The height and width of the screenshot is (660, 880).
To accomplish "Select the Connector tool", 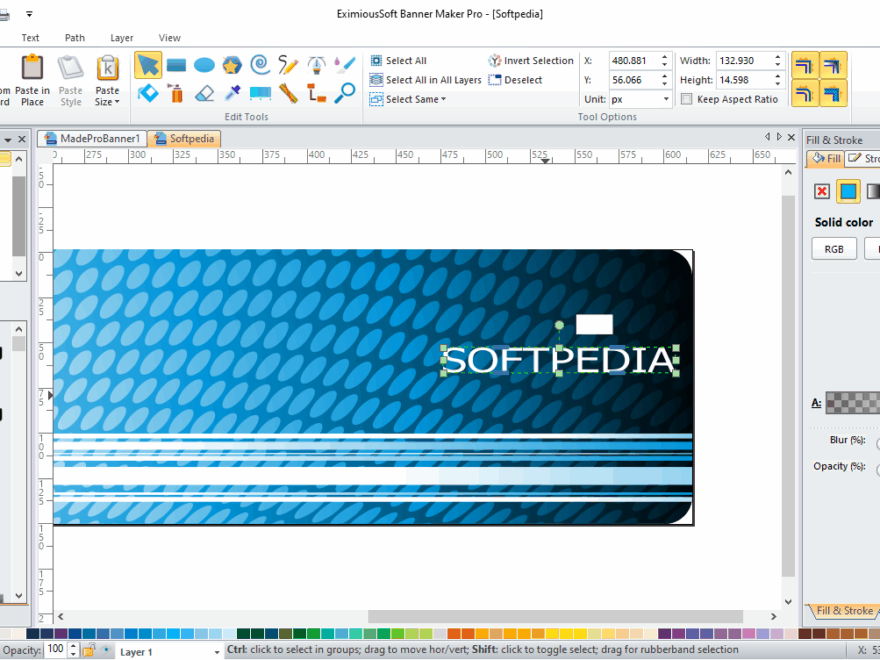I will [x=317, y=93].
